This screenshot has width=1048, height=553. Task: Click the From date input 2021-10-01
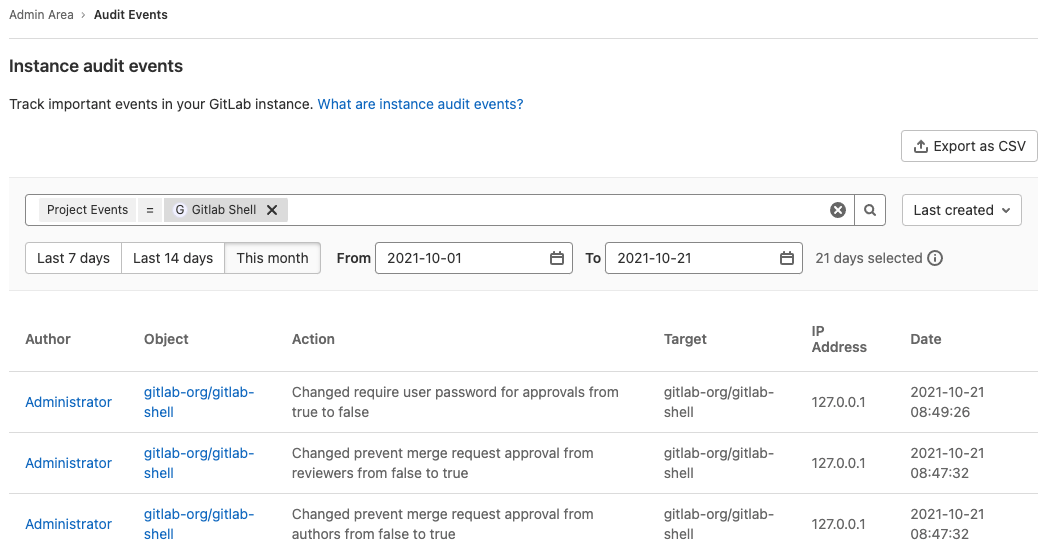460,258
